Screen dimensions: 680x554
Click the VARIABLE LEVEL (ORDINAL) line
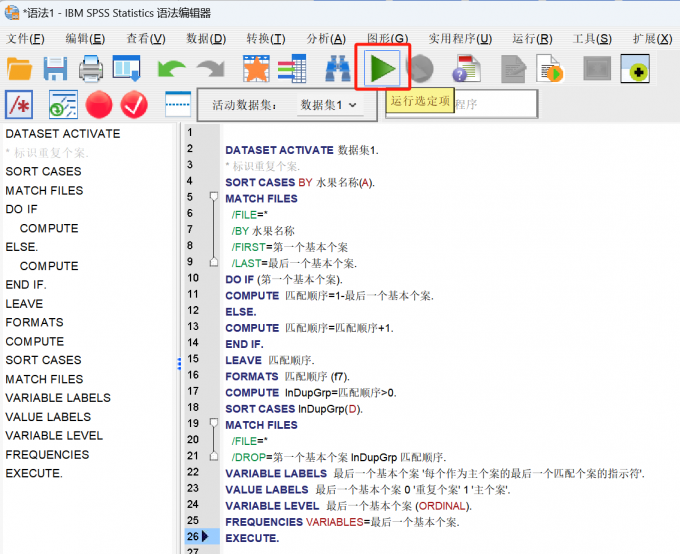348,506
